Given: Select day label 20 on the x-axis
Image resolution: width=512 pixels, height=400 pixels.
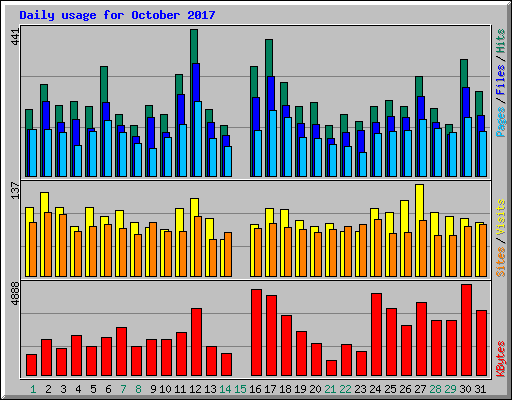Looking at the screenshot, I should pyautogui.click(x=315, y=389).
